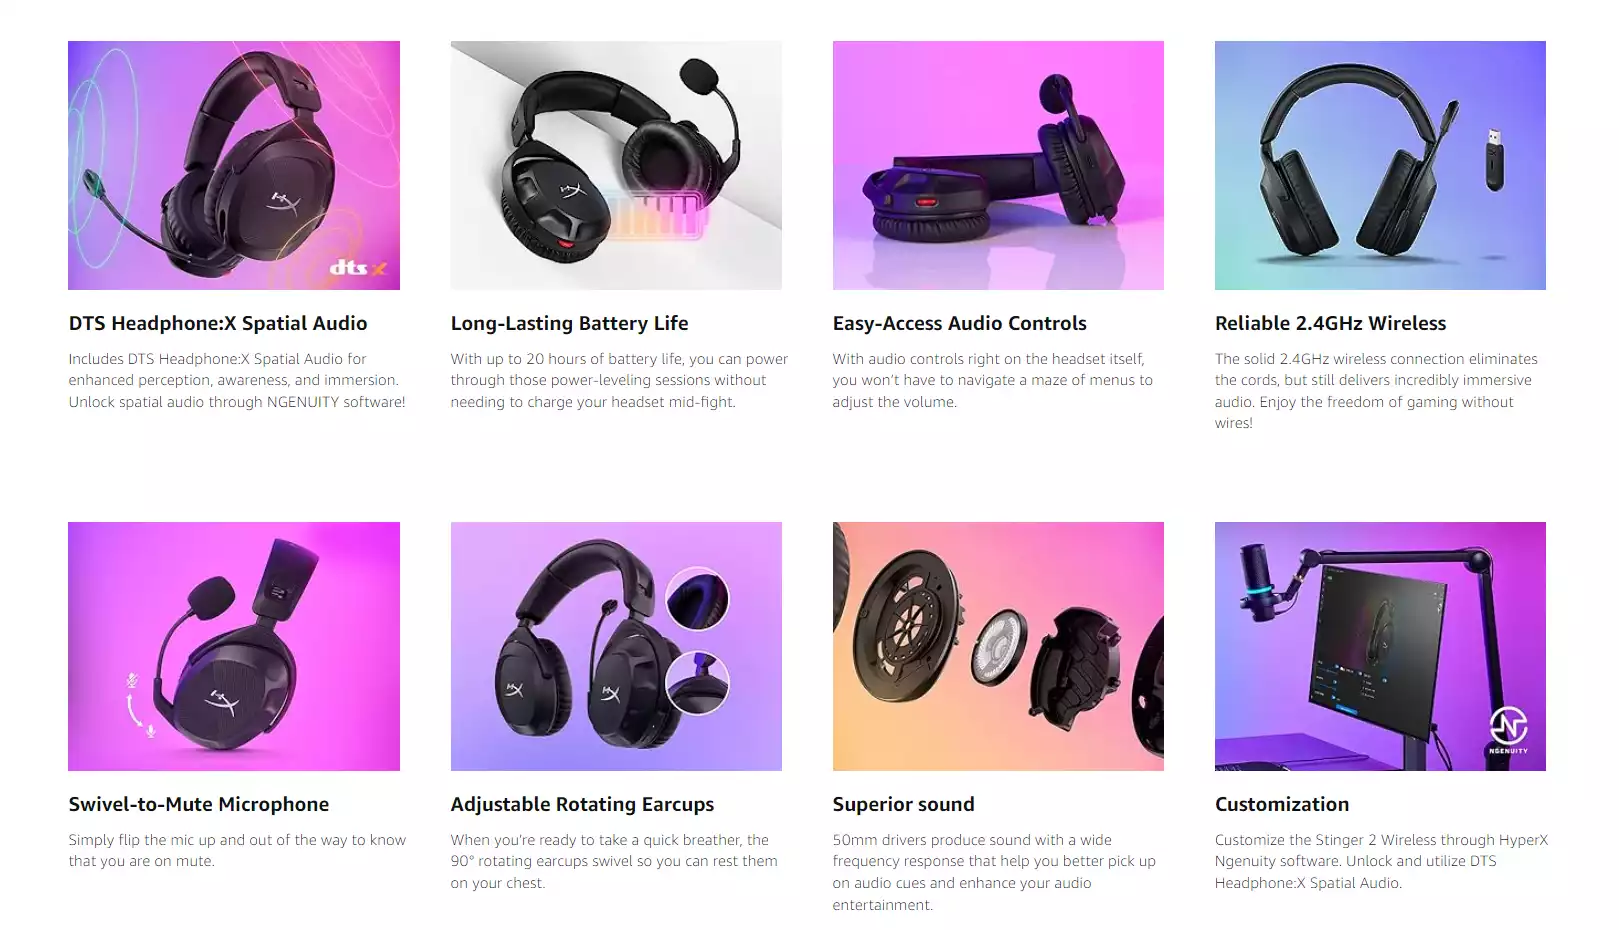
Task: Click the upper circular earcup close-up
Action: click(697, 599)
